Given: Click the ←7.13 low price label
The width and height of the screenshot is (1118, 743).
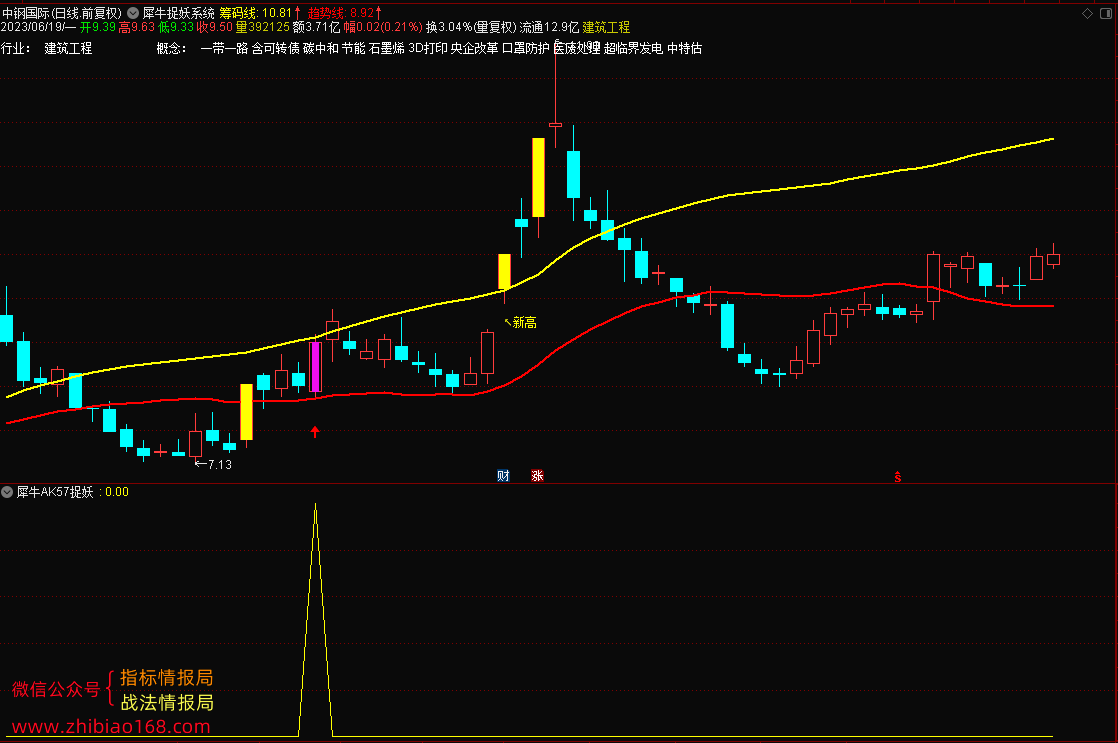Looking at the screenshot, I should pos(213,464).
